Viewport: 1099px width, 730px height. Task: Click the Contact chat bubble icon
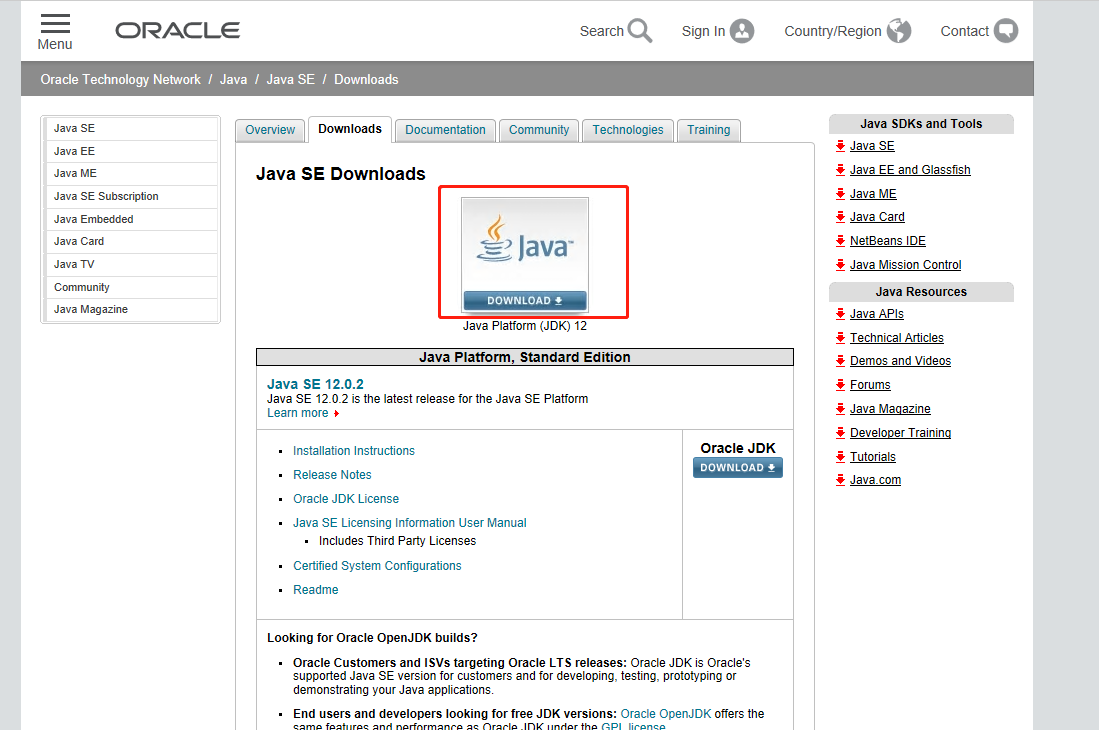(1006, 31)
